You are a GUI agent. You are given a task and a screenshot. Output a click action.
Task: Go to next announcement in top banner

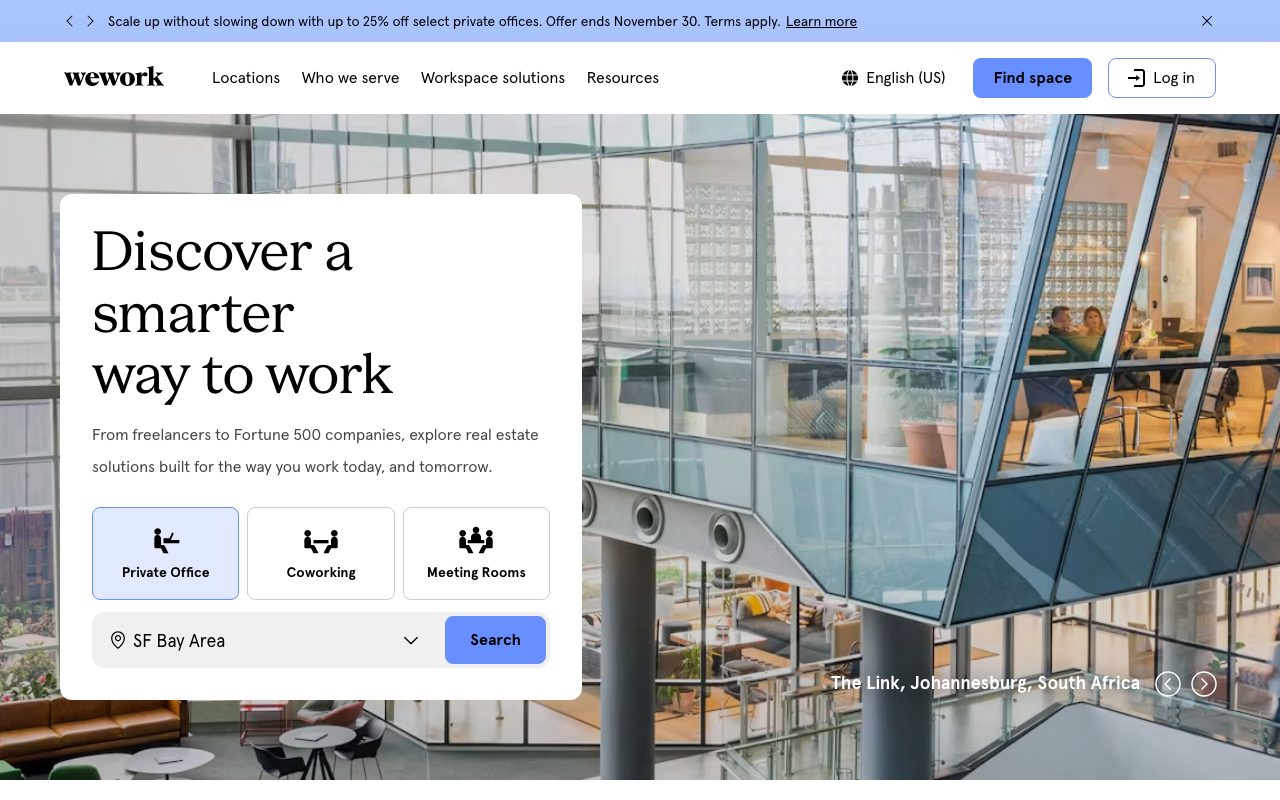(x=90, y=21)
